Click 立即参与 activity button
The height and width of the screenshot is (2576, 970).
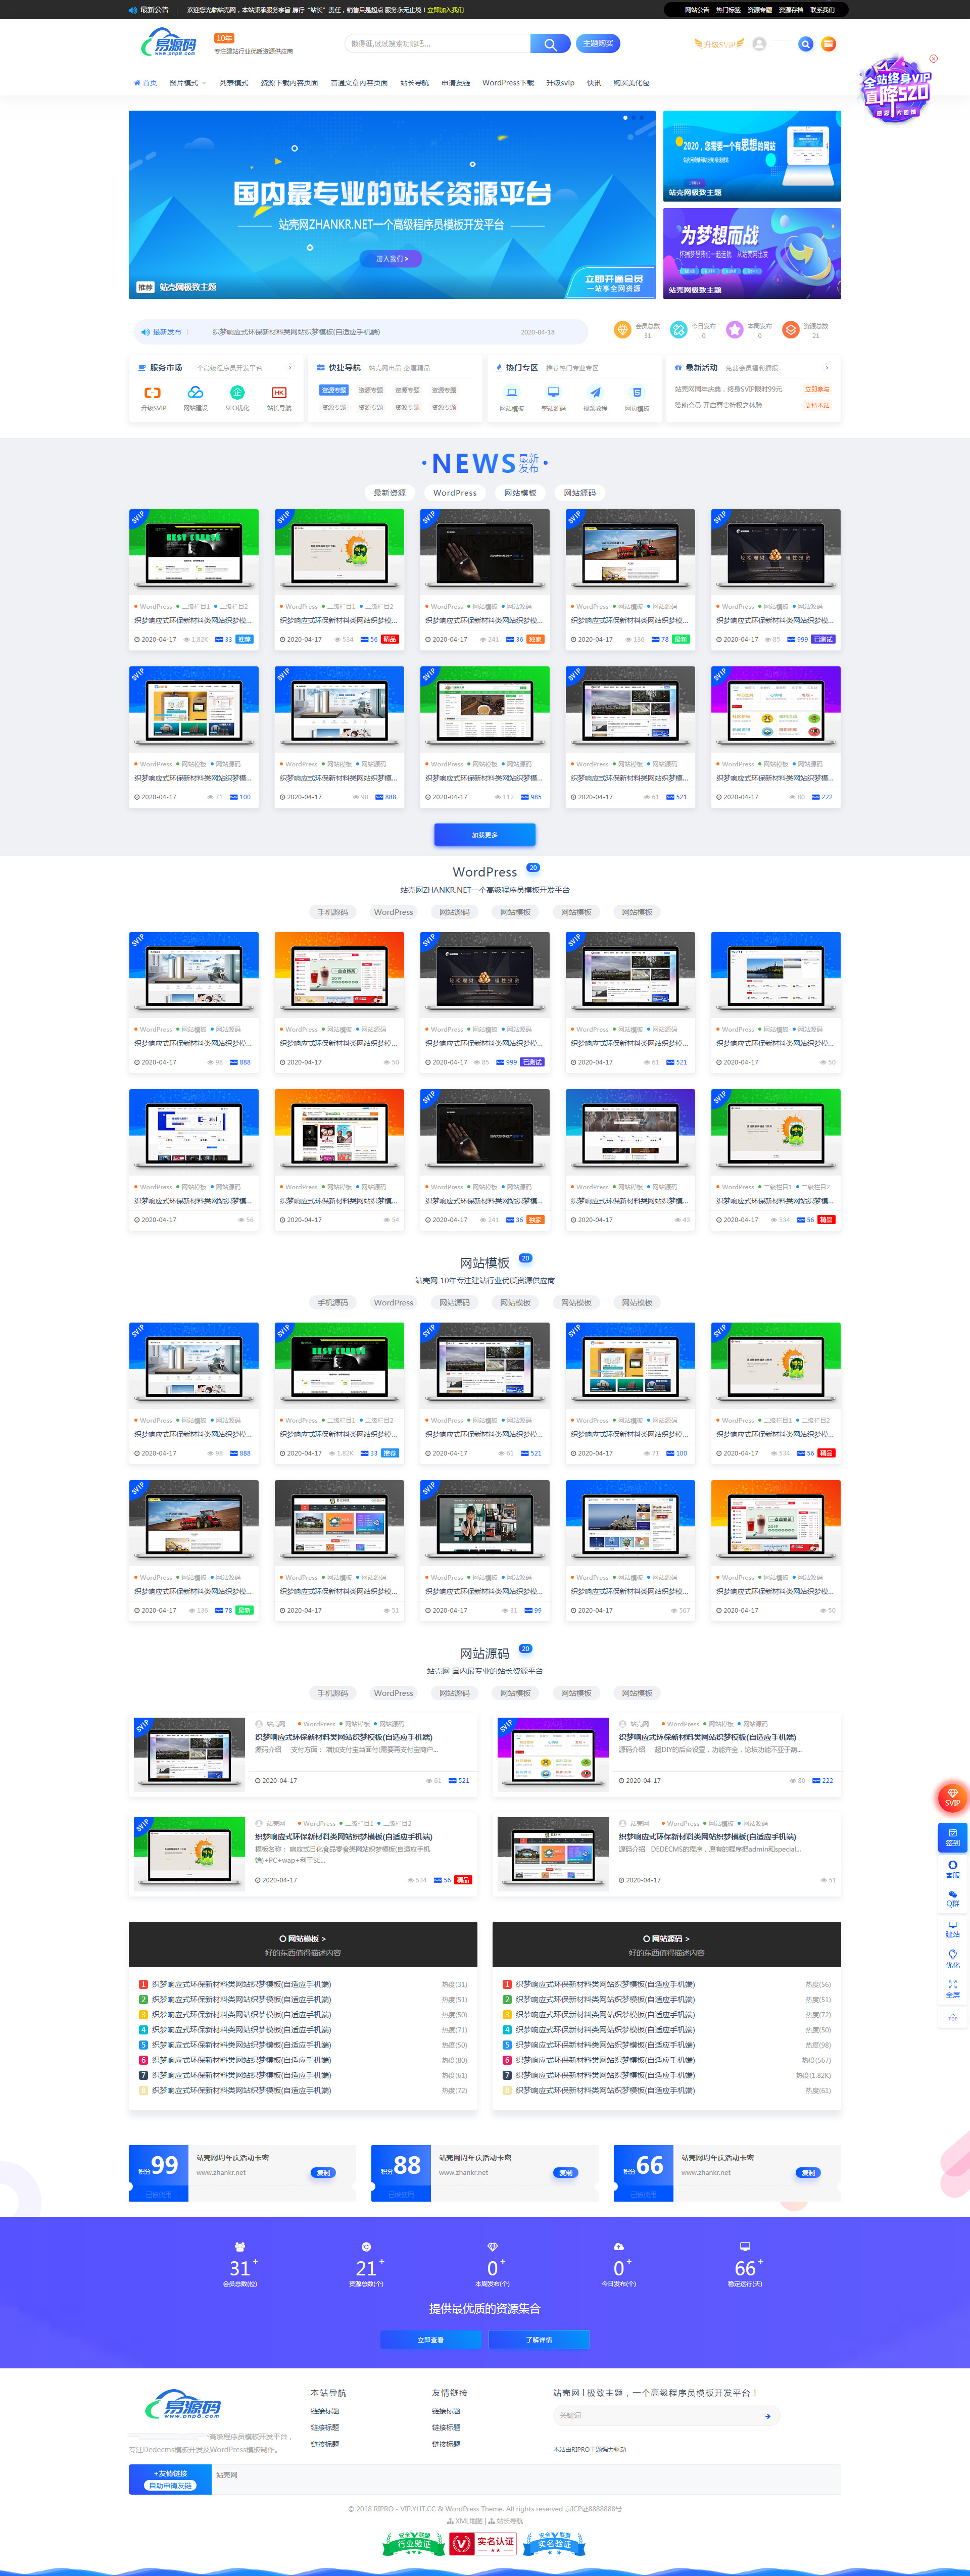click(x=816, y=390)
